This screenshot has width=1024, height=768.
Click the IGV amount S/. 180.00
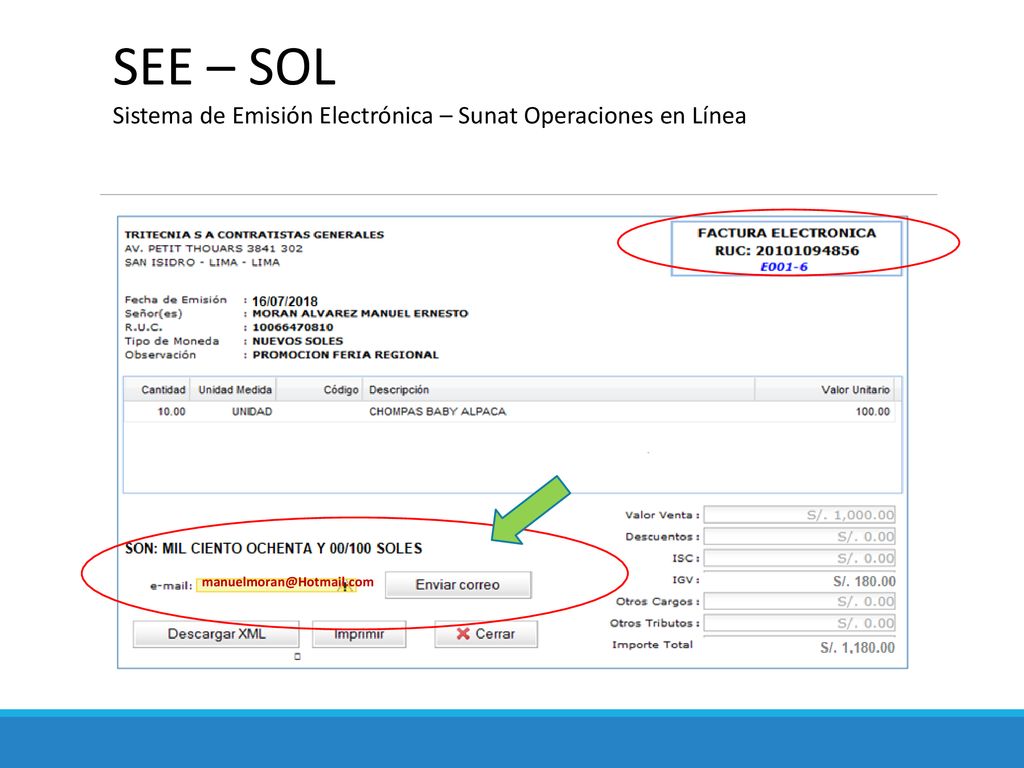[x=864, y=581]
